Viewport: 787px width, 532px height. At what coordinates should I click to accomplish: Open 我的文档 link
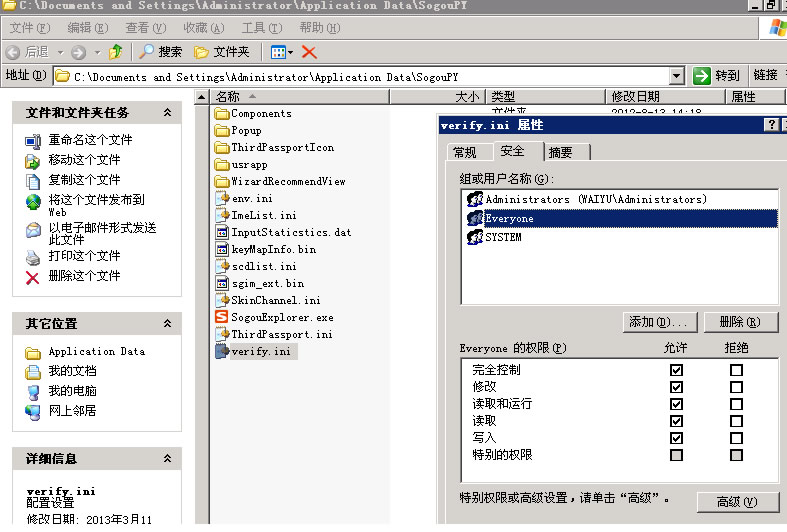[x=72, y=371]
